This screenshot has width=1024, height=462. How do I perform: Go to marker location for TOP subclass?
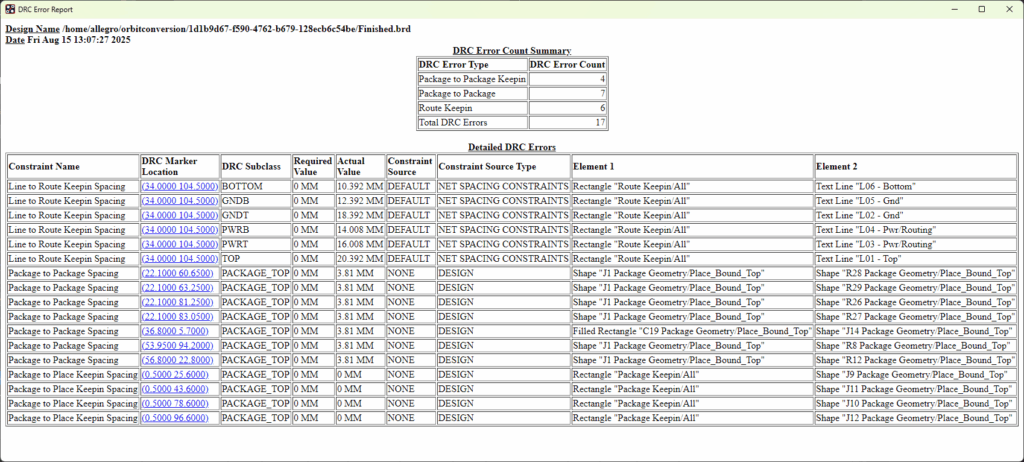point(180,258)
